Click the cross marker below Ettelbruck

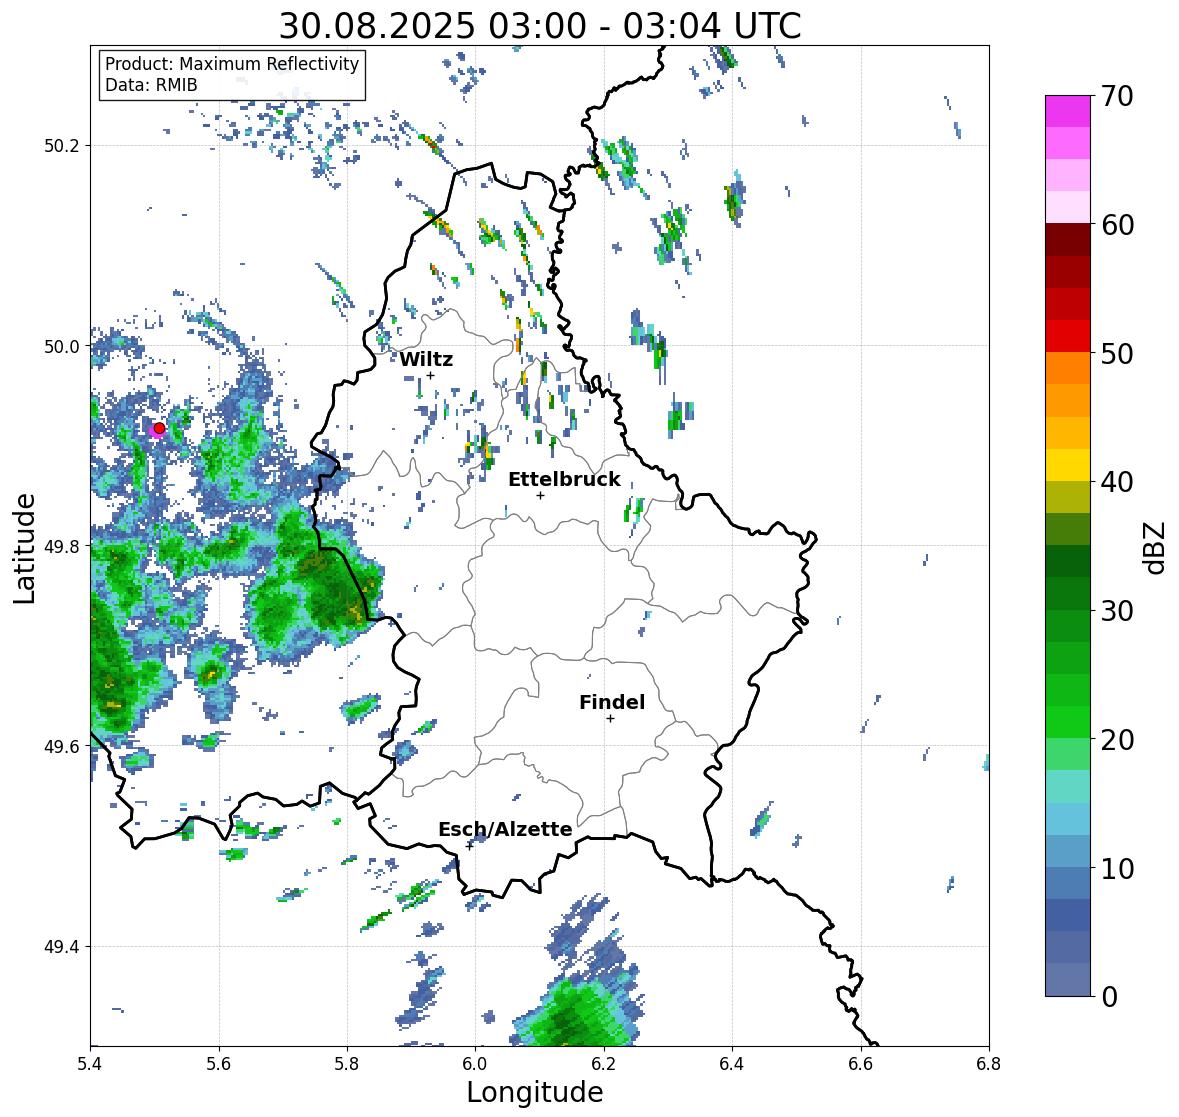tap(540, 495)
